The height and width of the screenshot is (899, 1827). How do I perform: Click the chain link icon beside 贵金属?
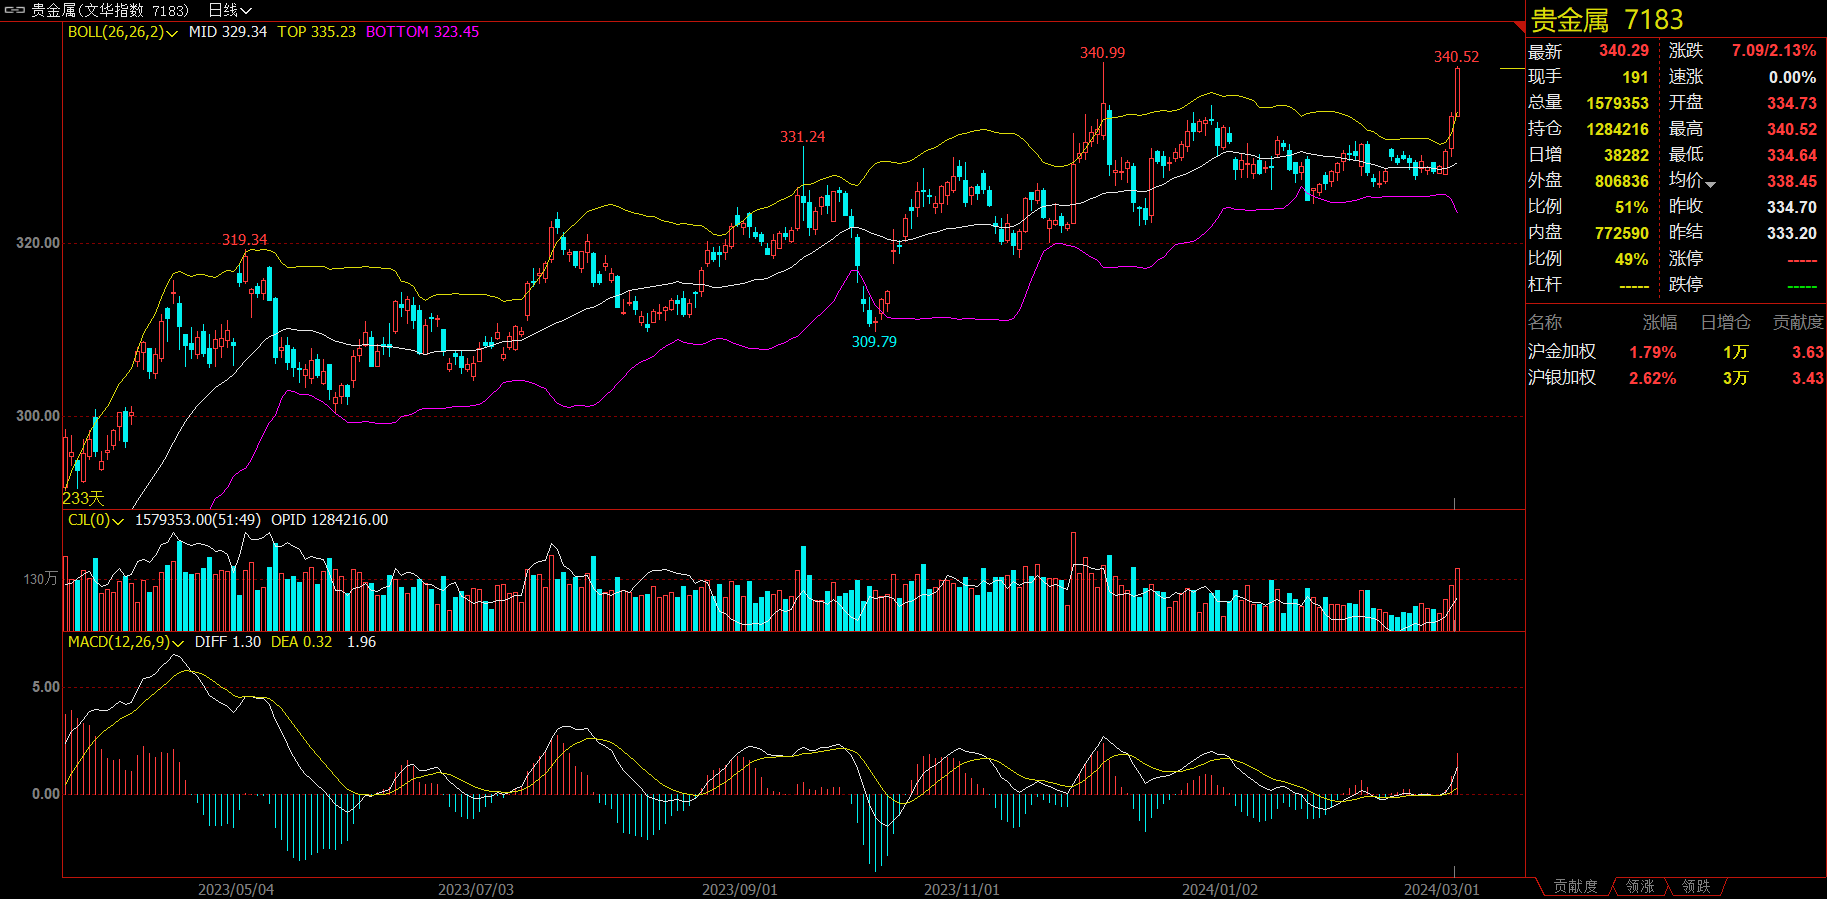coord(15,10)
